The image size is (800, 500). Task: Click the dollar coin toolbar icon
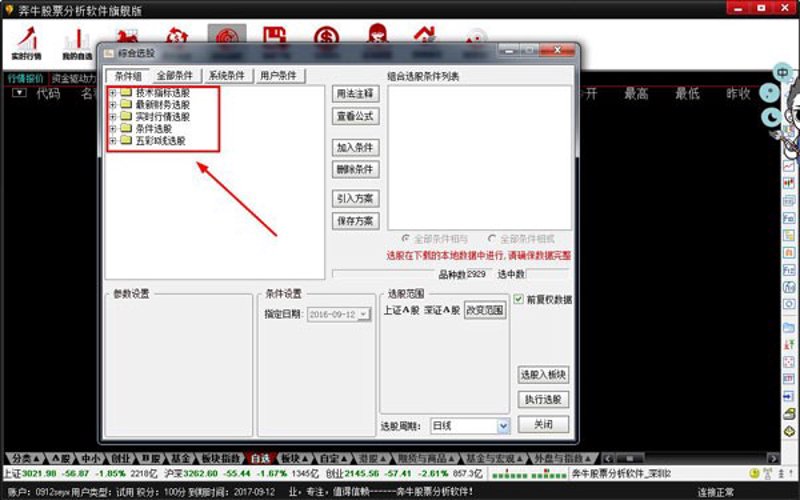click(327, 36)
